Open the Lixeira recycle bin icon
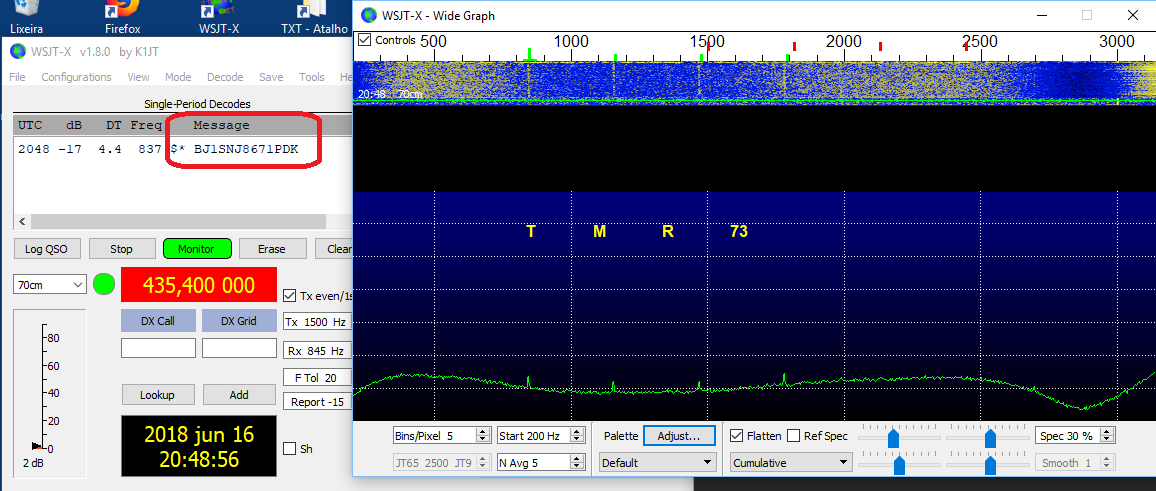 (x=27, y=12)
